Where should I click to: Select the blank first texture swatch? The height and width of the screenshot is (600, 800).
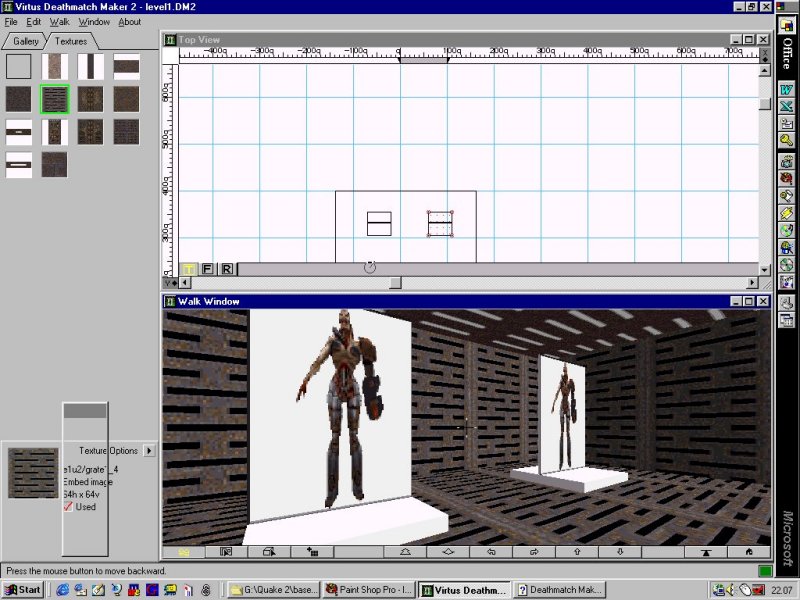pos(19,66)
